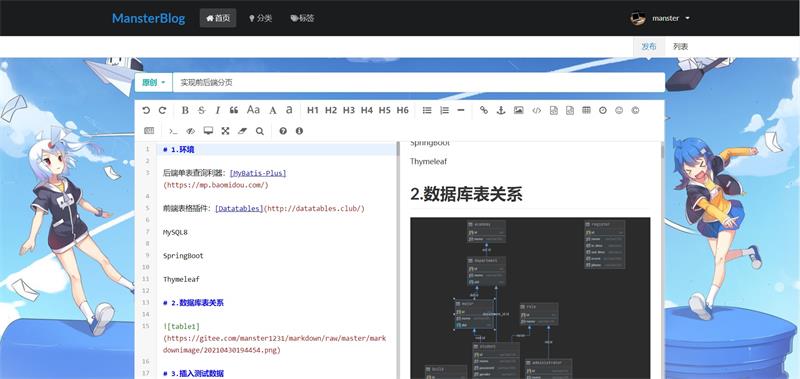Insert an unordered bullet list
This screenshot has width=800, height=379.
coord(427,110)
